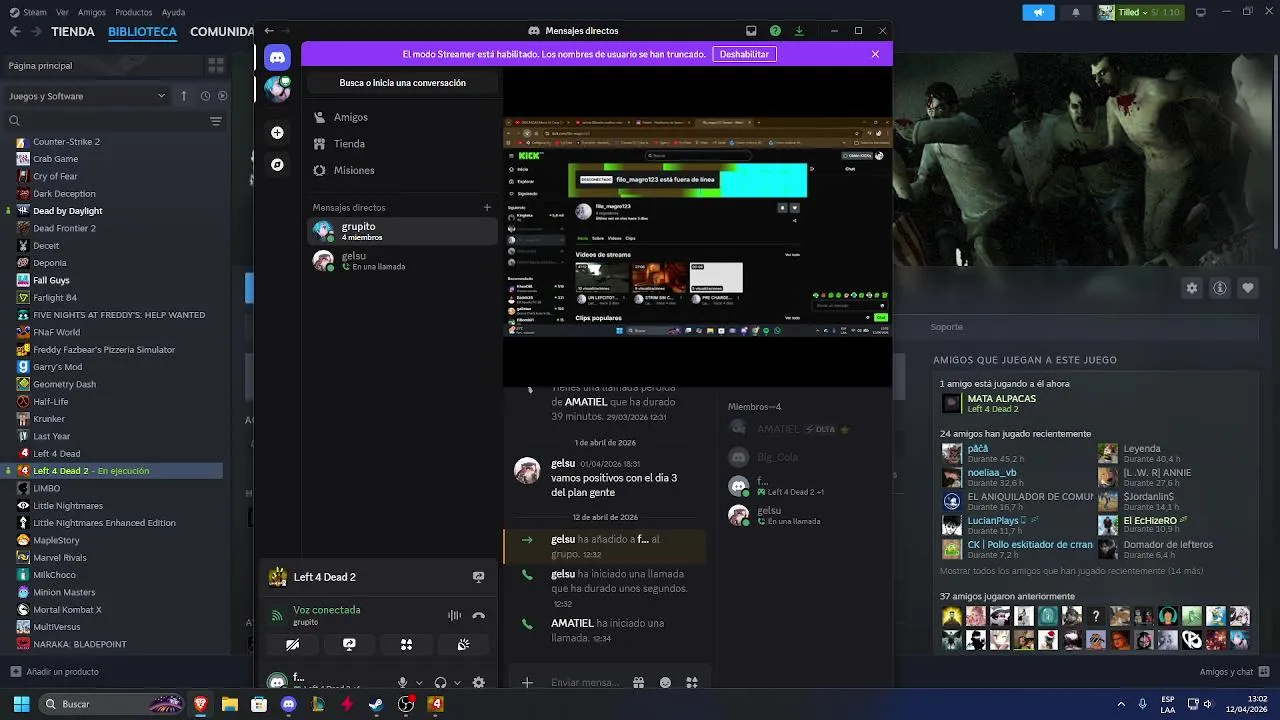Create a new direct message with plus
The image size is (1280, 720).
click(487, 208)
